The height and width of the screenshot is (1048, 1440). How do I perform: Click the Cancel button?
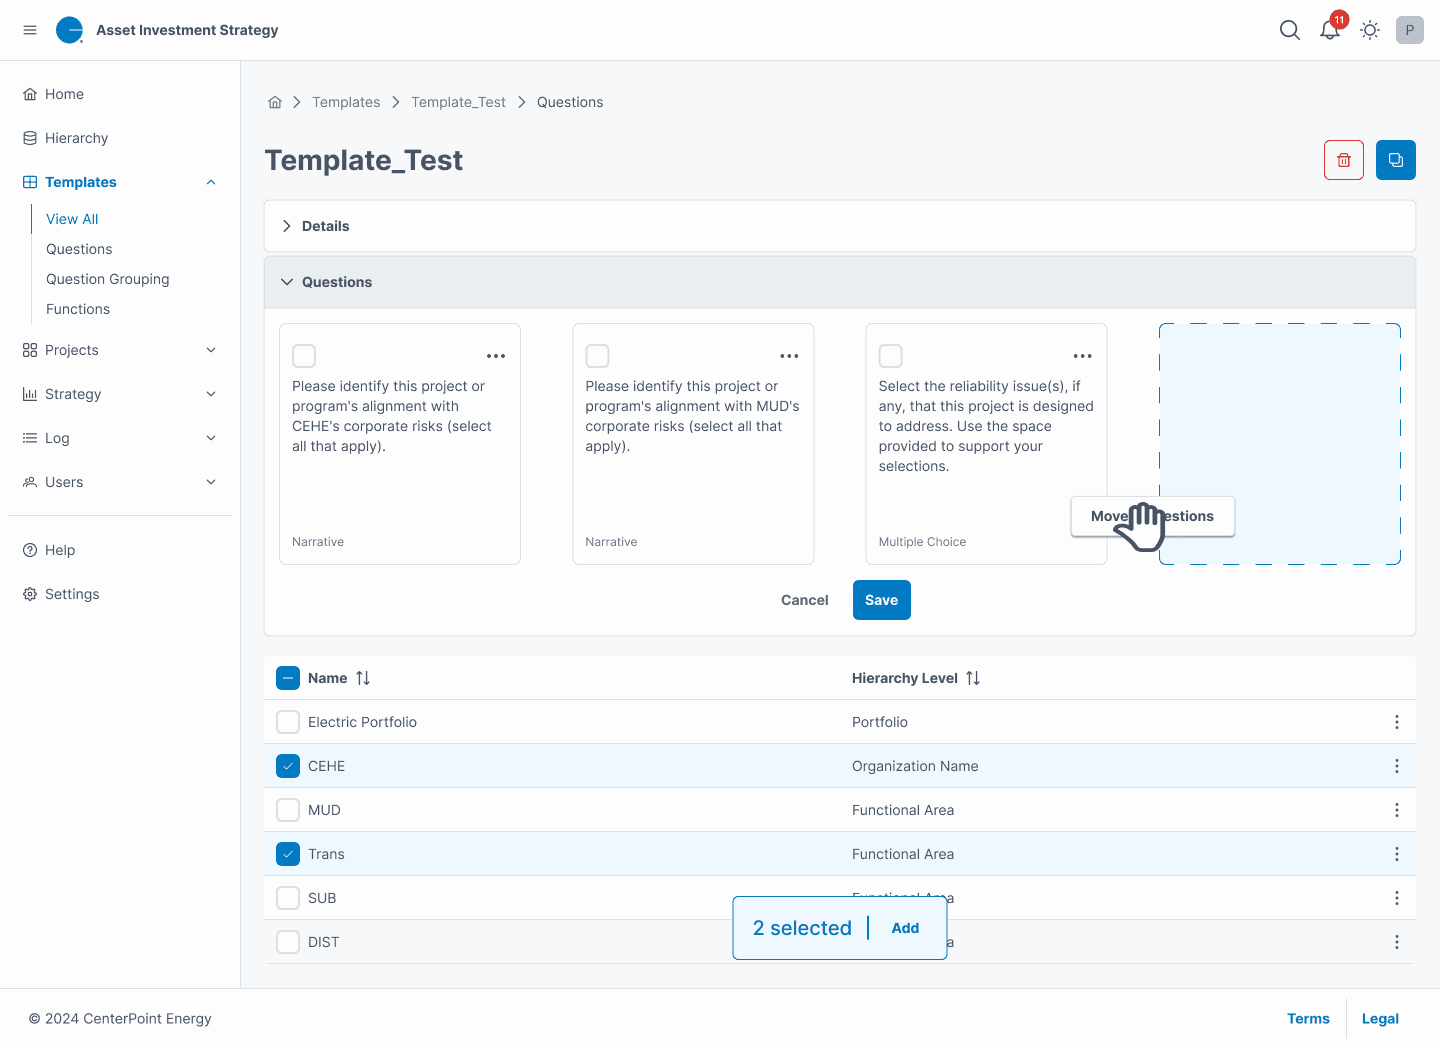pyautogui.click(x=805, y=600)
